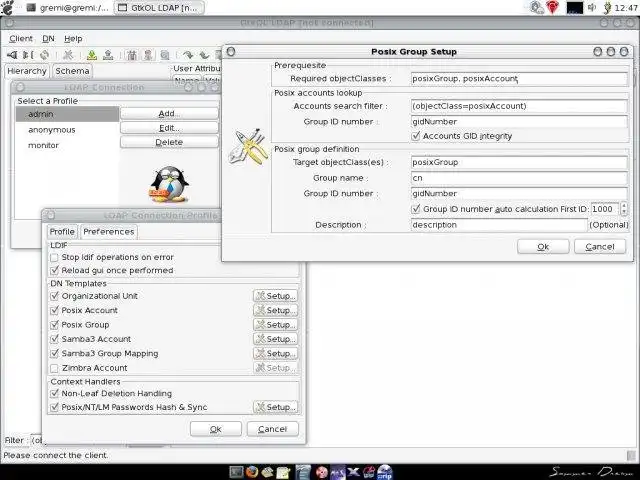Viewport: 640px width, 480px height.
Task: Click the second grayed person toolbar icon
Action: tap(148, 55)
